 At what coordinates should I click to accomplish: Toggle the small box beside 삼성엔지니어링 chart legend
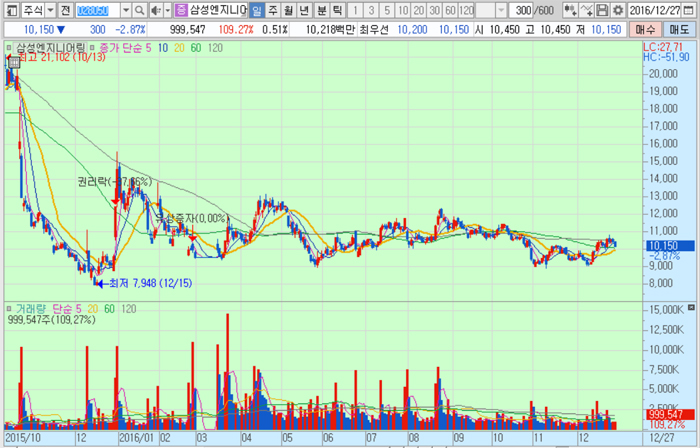click(10, 47)
